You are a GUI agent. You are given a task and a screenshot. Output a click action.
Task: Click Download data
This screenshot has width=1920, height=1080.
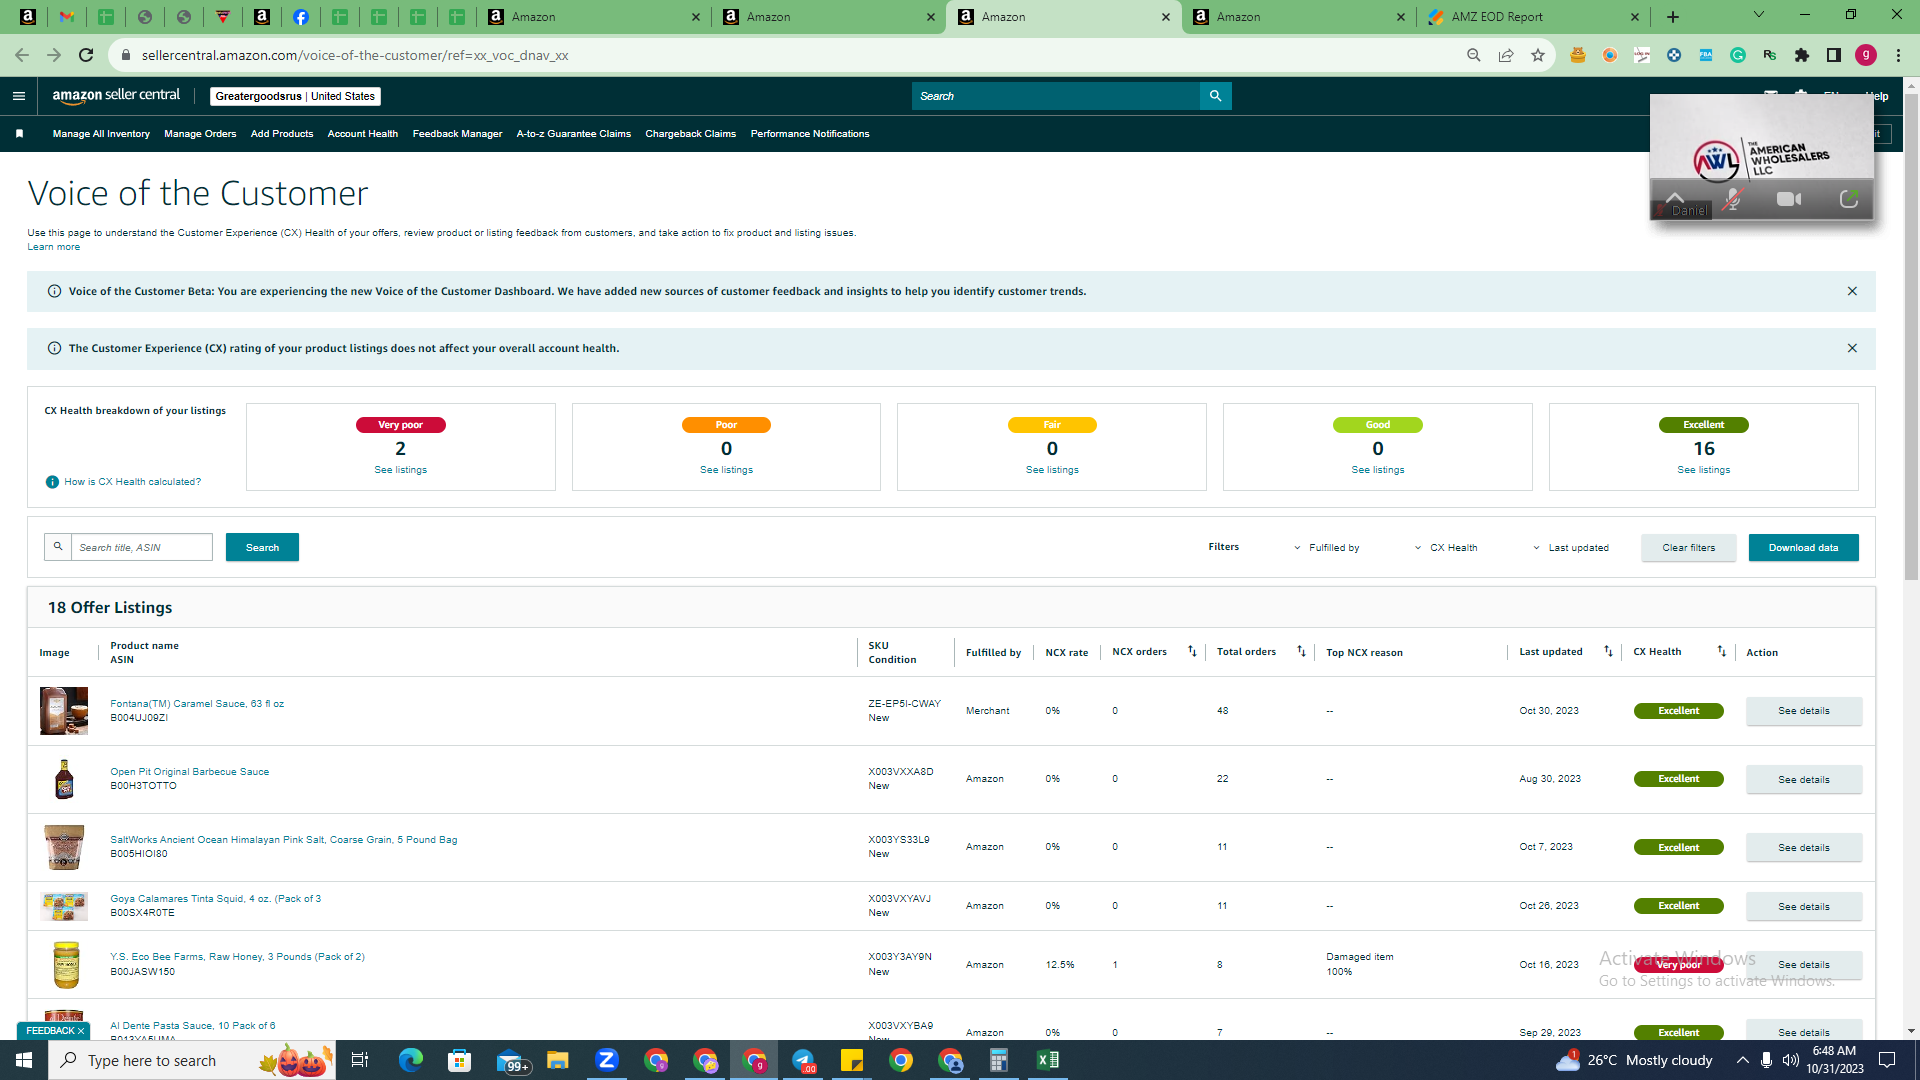[1803, 548]
